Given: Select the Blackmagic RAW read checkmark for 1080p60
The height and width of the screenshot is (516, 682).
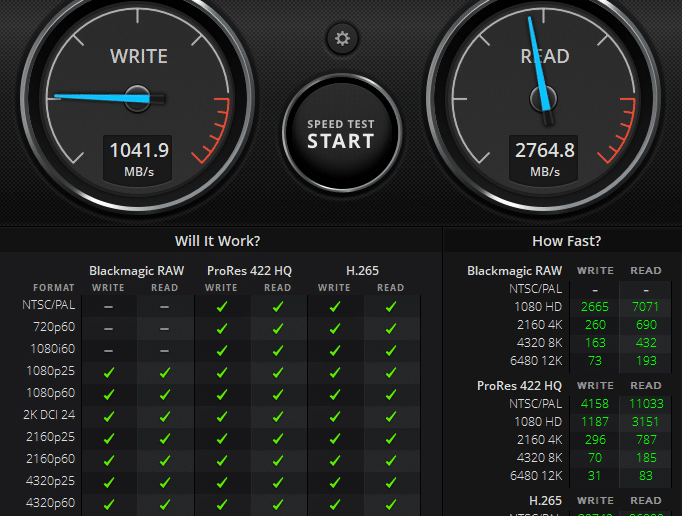Looking at the screenshot, I should pos(164,394).
